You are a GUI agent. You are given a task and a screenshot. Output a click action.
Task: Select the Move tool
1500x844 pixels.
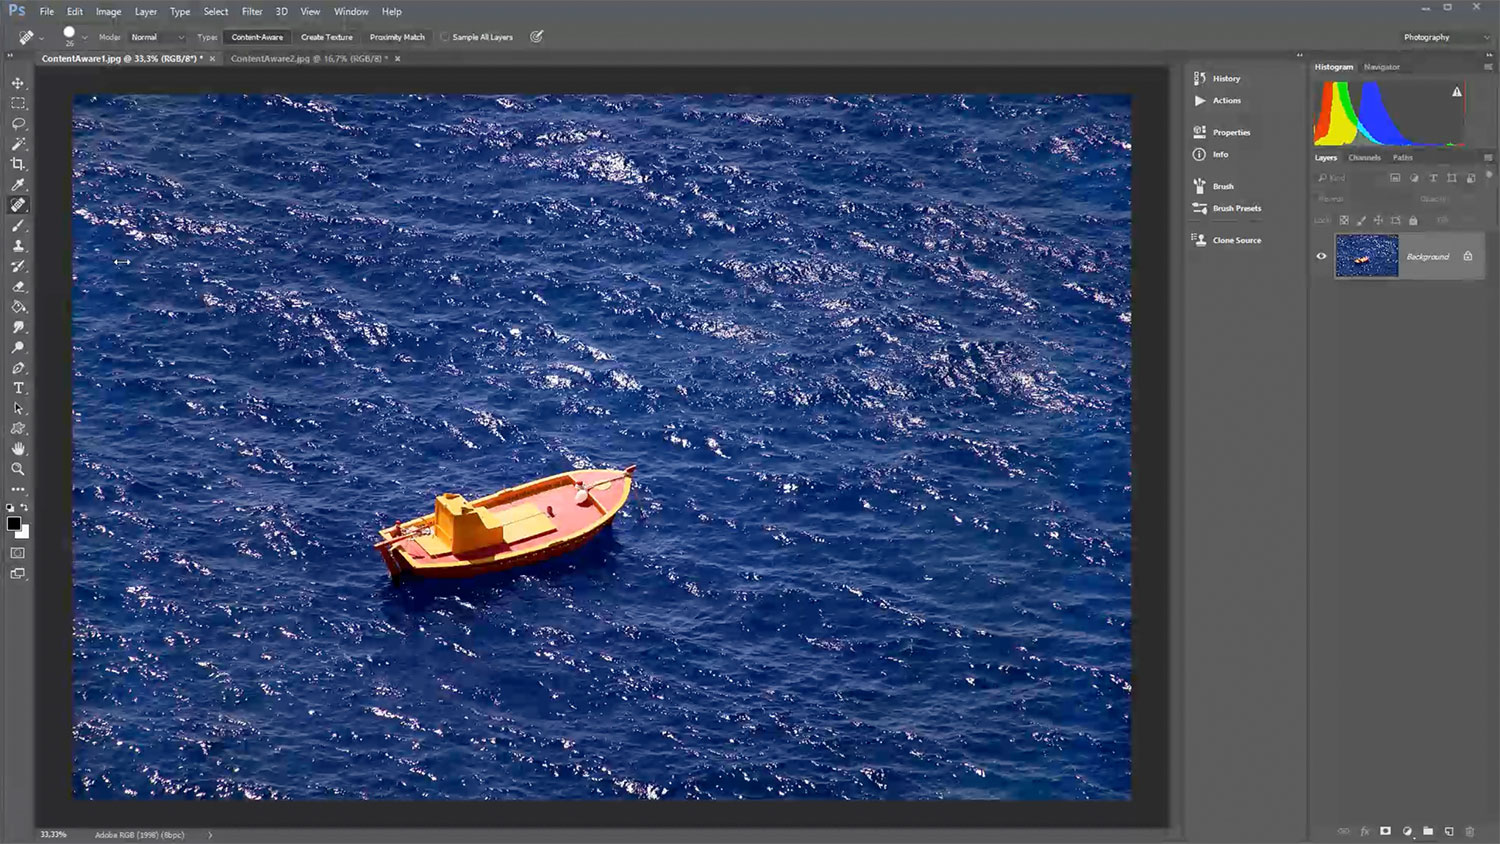coord(18,83)
